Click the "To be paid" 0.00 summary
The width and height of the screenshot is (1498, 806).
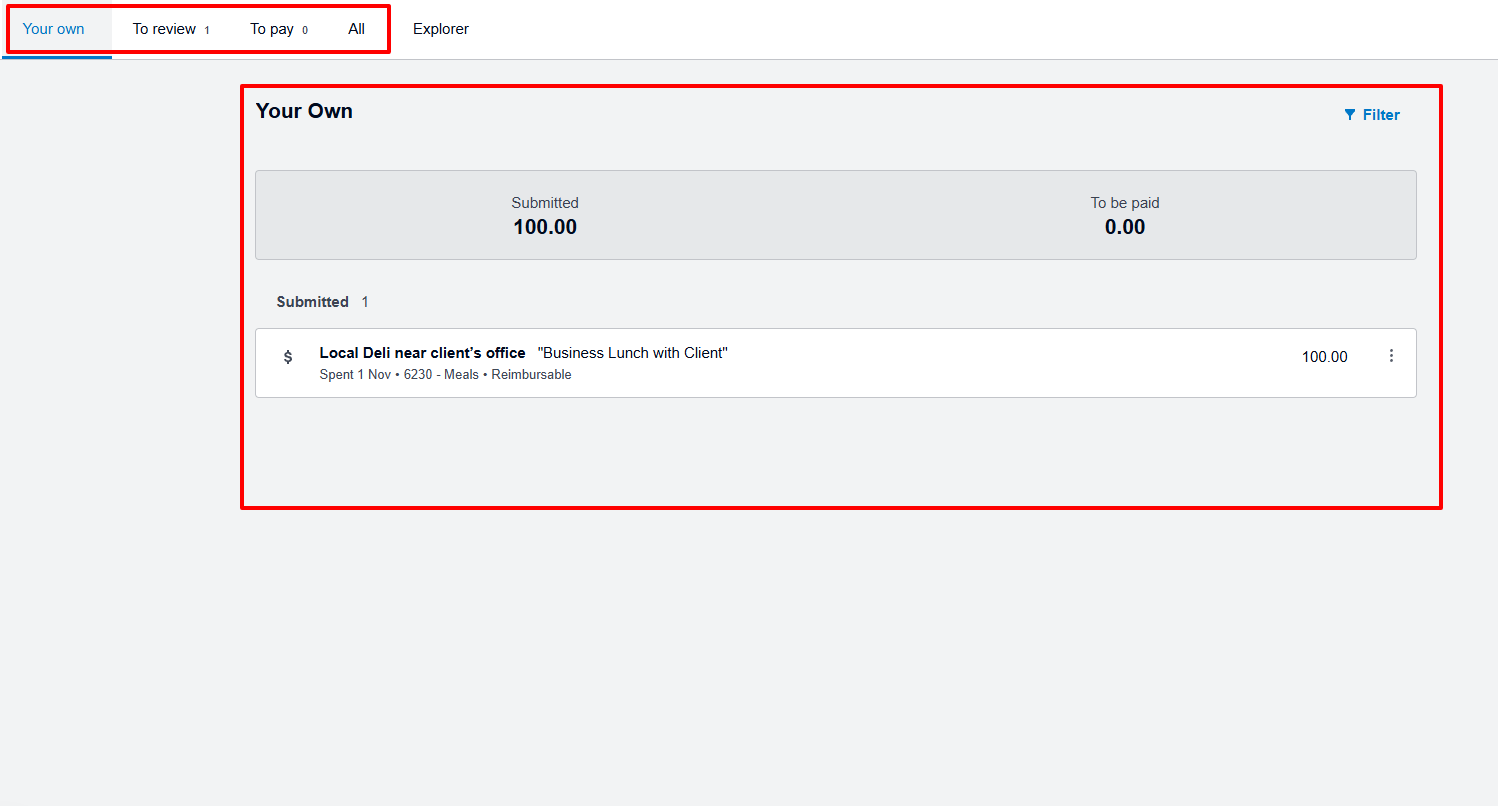tap(1124, 226)
